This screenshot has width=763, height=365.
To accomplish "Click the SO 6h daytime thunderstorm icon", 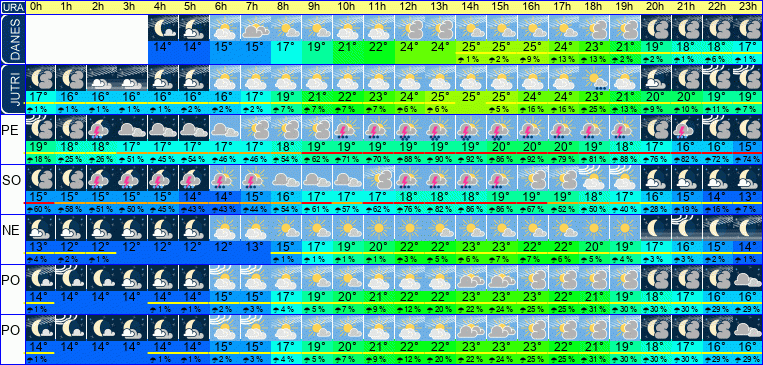I will (x=225, y=178).
